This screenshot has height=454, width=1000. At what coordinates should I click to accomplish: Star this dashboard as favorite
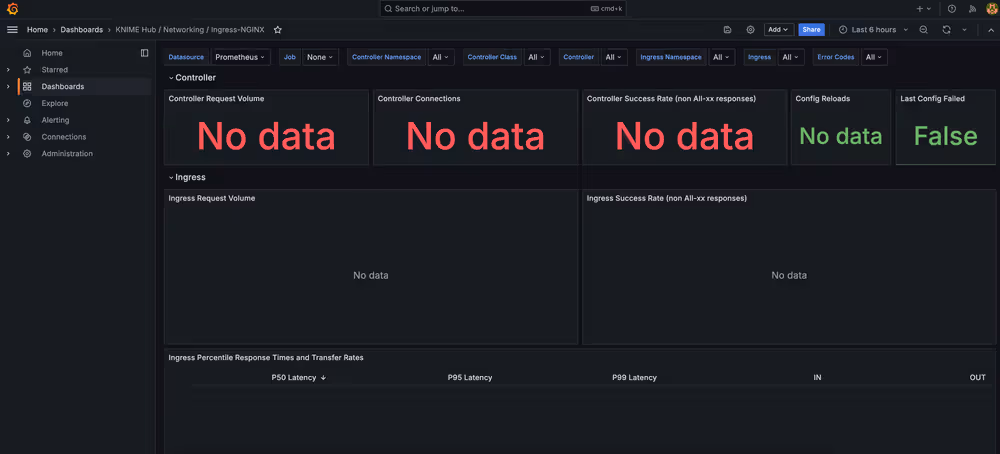pos(277,30)
